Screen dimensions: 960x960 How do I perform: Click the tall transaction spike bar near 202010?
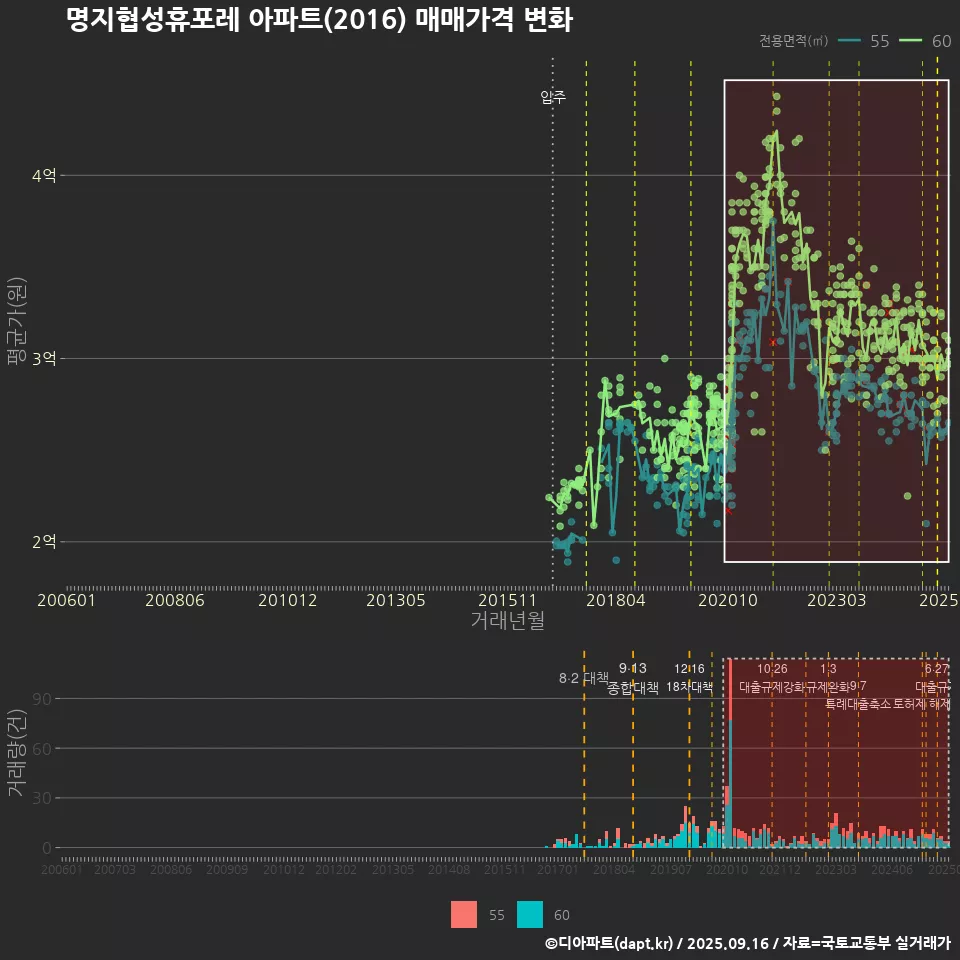(x=730, y=753)
